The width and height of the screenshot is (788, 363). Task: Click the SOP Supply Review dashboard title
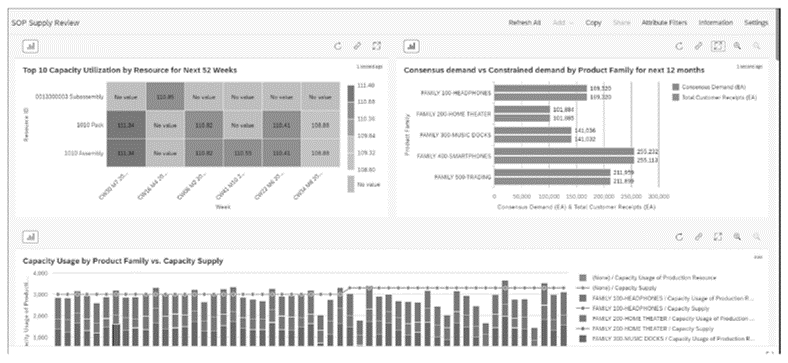click(x=45, y=23)
